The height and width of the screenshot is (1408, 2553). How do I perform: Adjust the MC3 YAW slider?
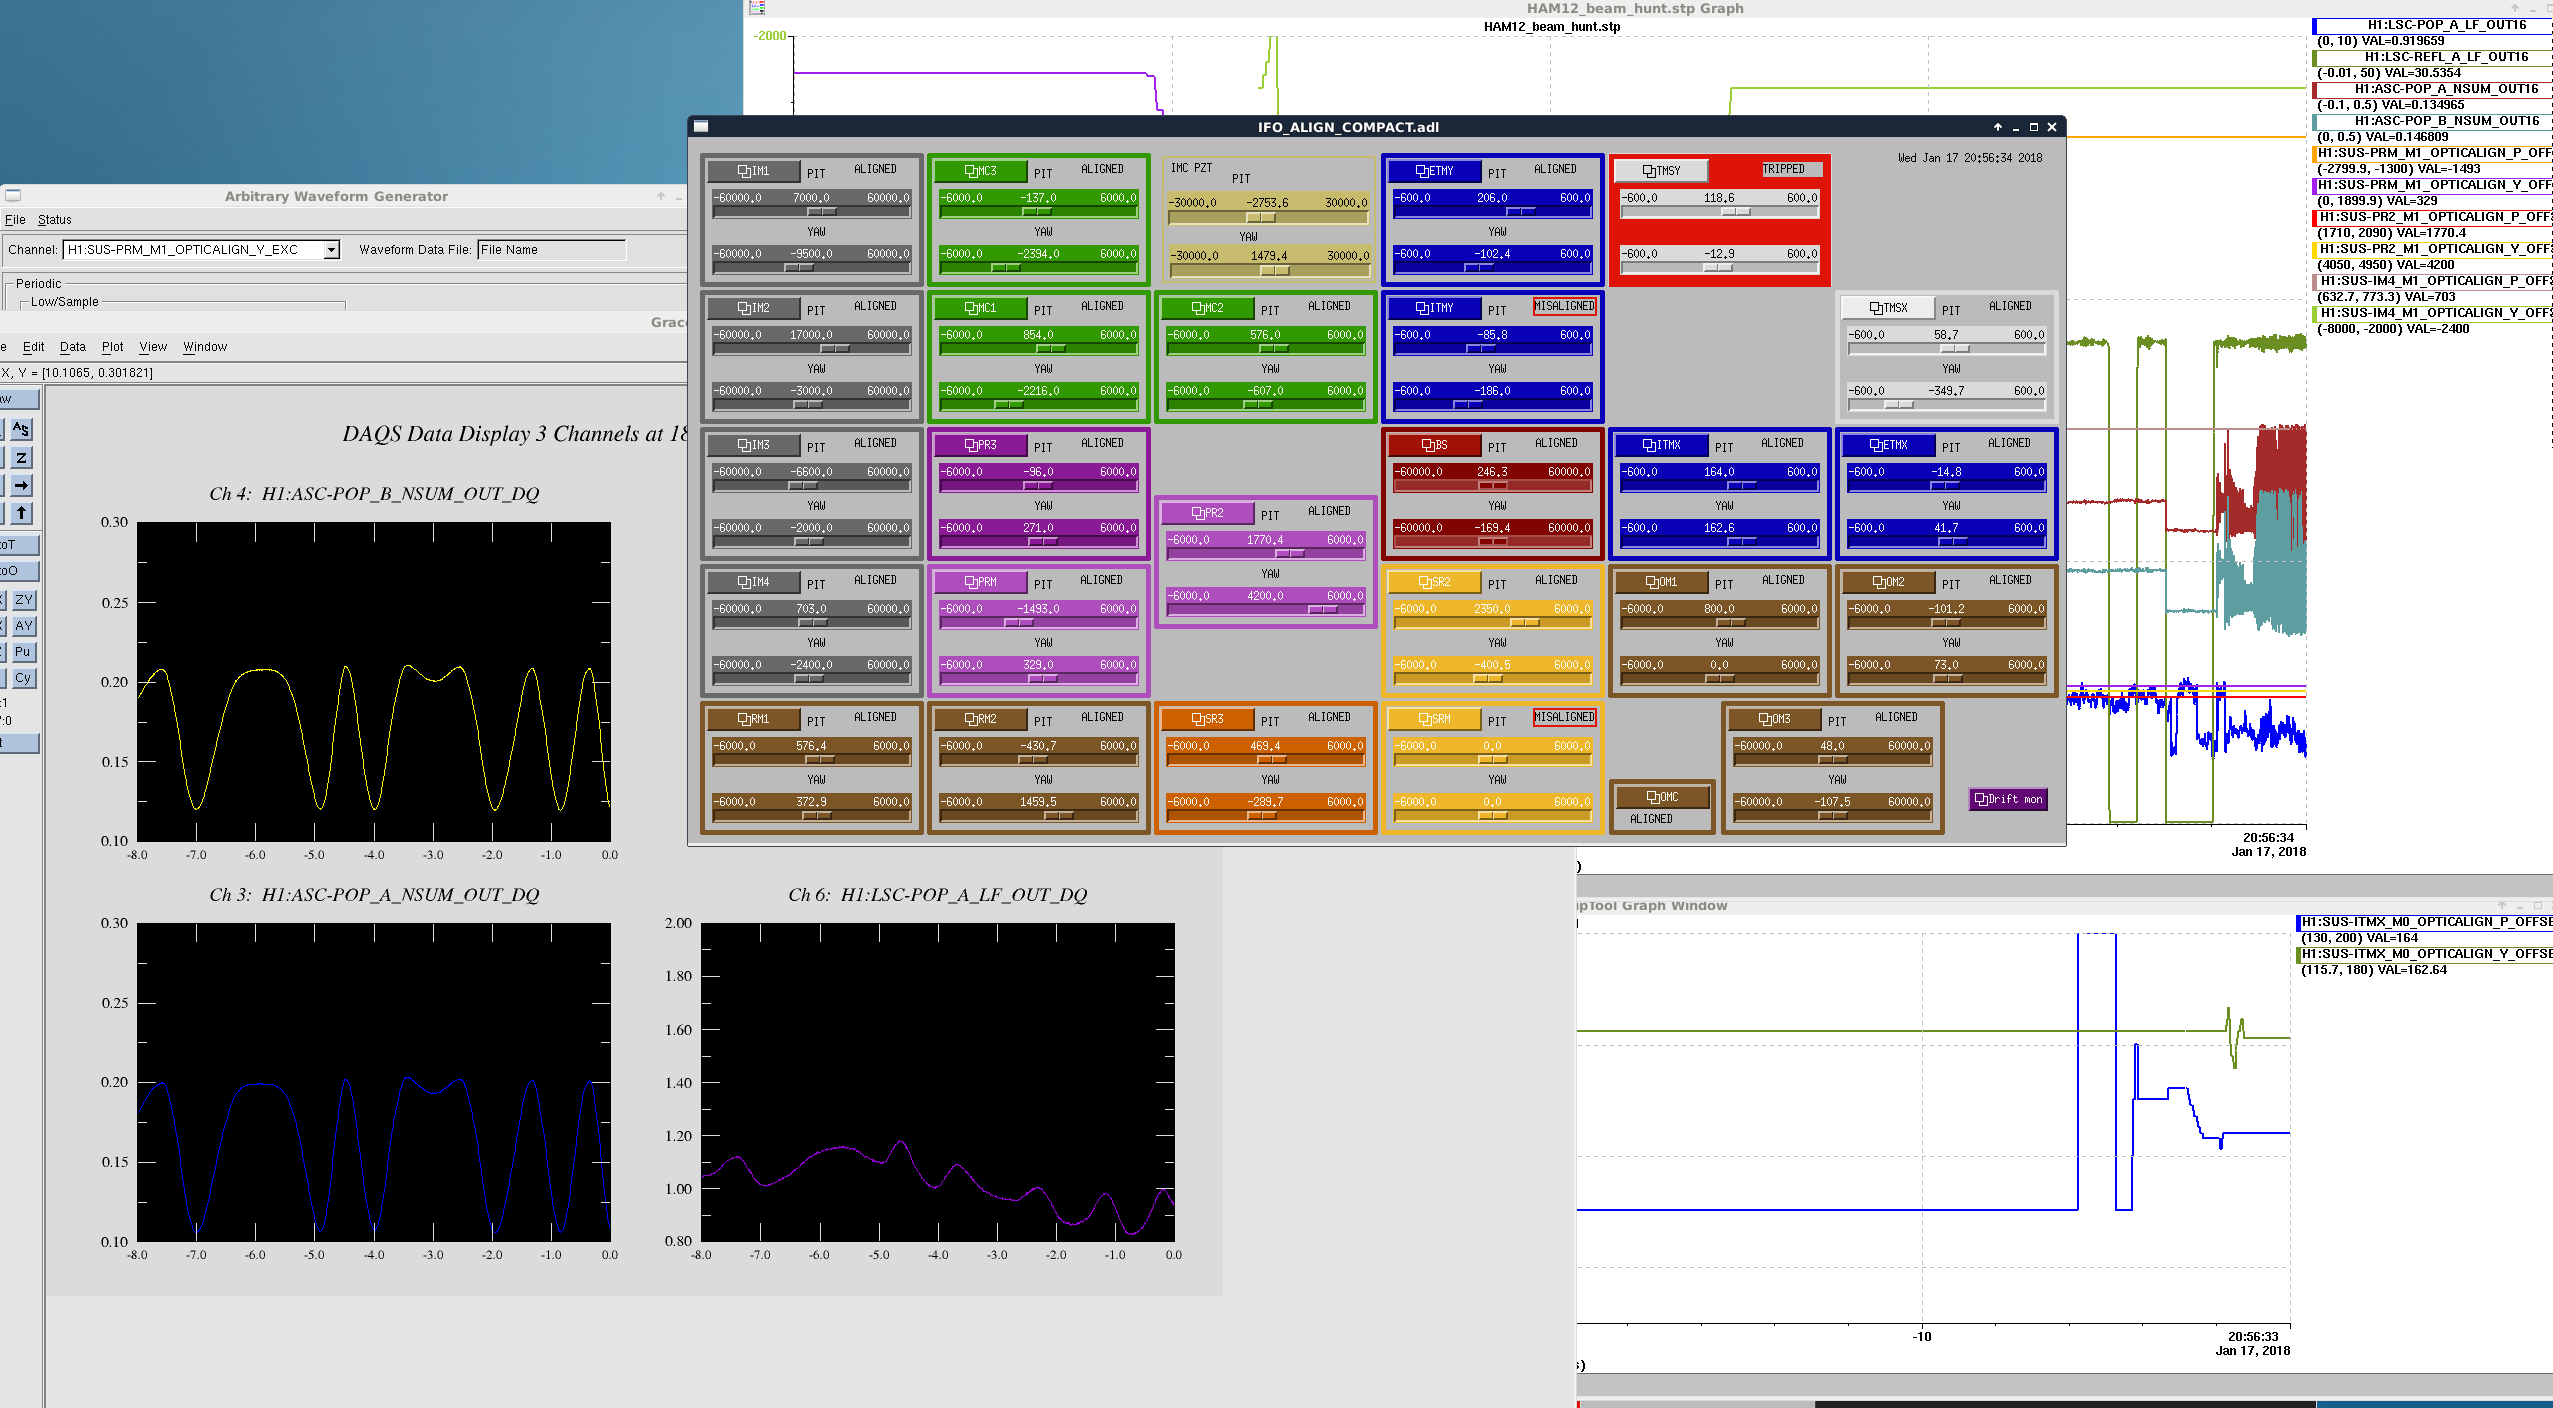tap(1038, 268)
